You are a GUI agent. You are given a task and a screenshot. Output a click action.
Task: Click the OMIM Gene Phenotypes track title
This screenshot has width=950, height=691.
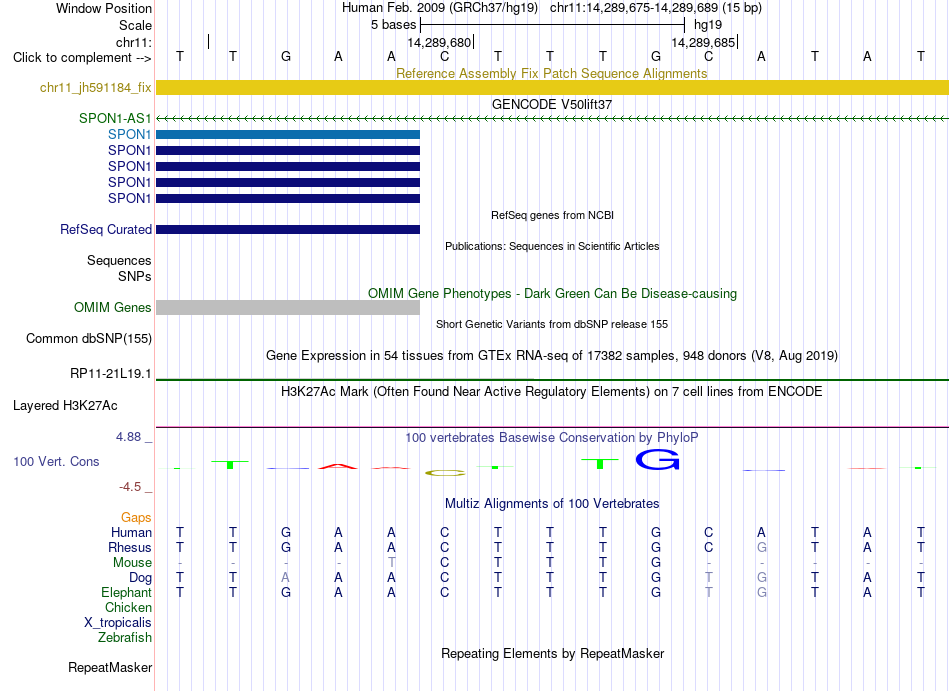pyautogui.click(x=552, y=294)
